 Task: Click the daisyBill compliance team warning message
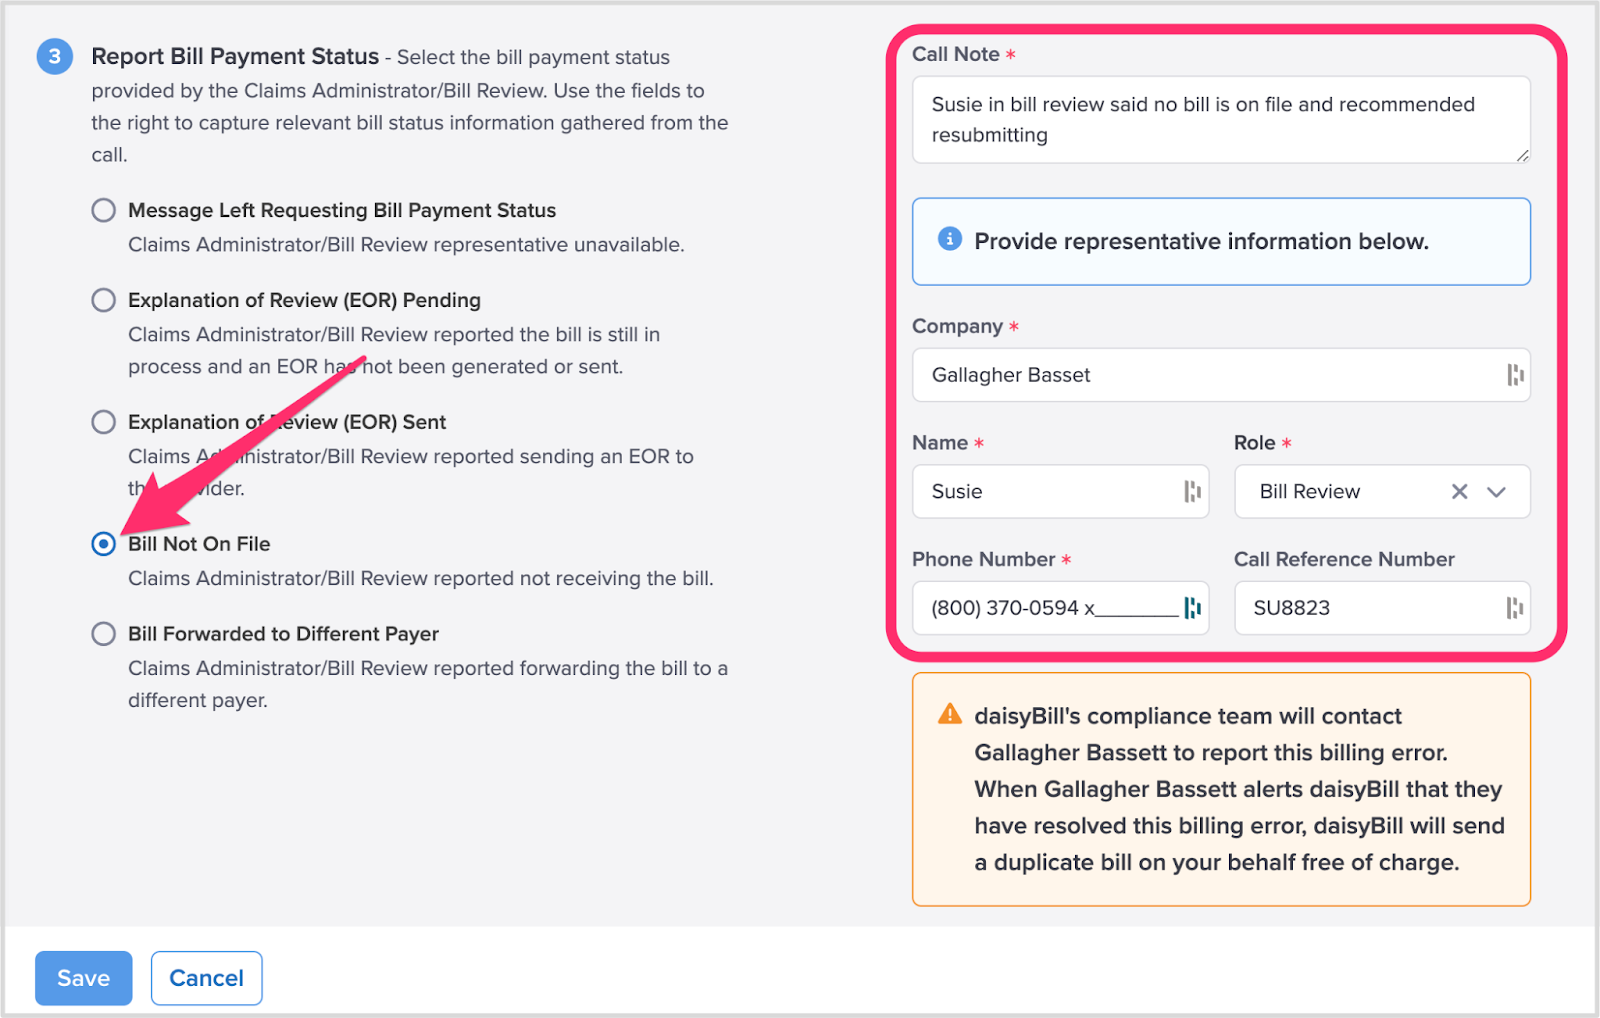click(1239, 789)
